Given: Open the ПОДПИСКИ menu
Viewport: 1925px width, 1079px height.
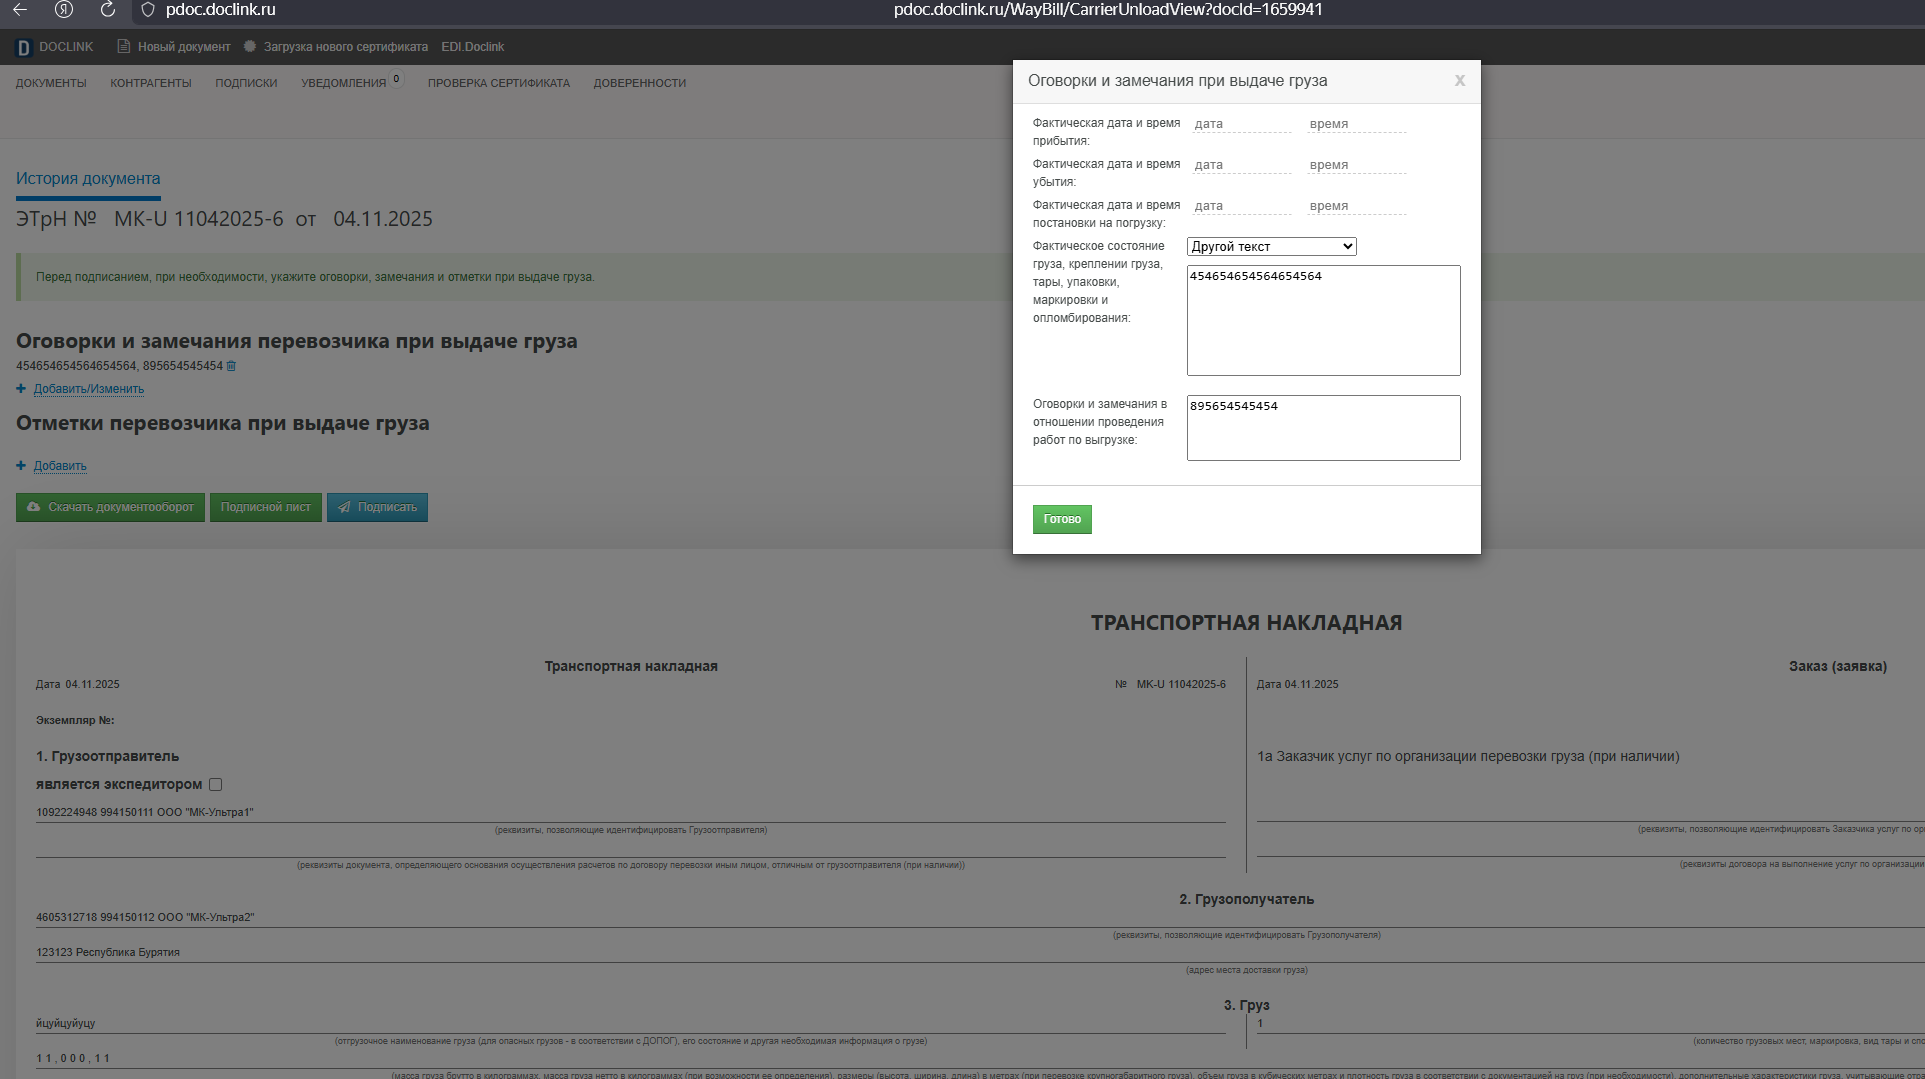Looking at the screenshot, I should tap(246, 83).
